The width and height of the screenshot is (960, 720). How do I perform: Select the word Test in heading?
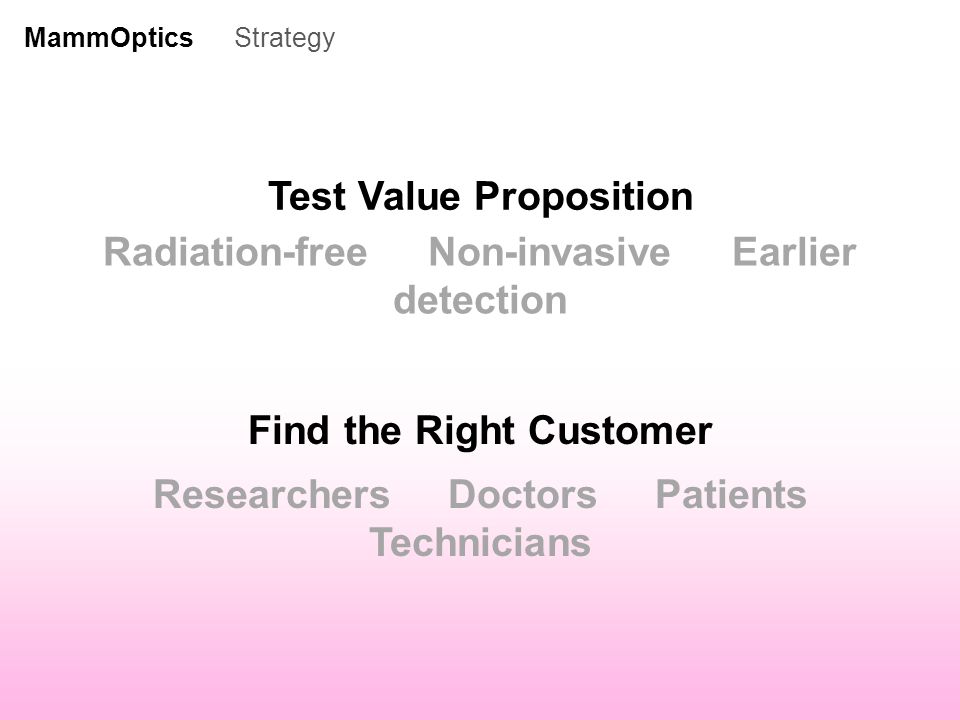coord(306,197)
